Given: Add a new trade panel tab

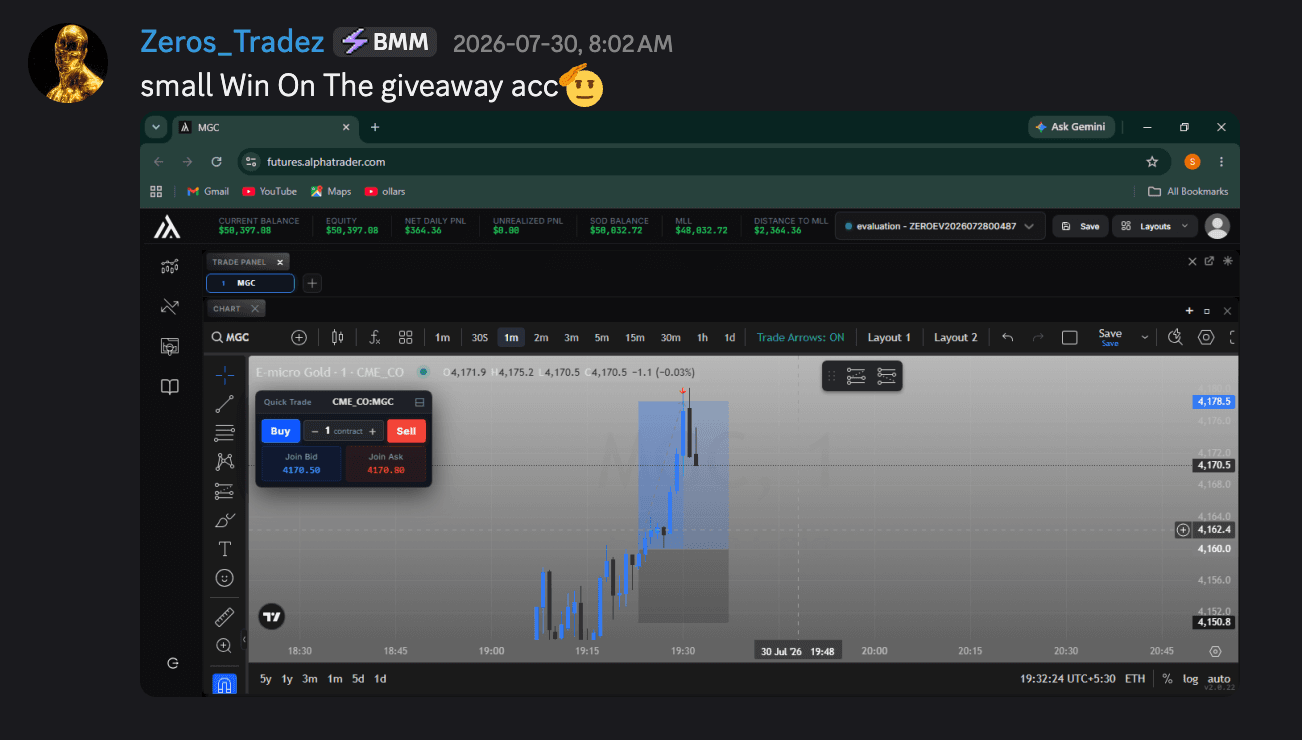Looking at the screenshot, I should (312, 283).
